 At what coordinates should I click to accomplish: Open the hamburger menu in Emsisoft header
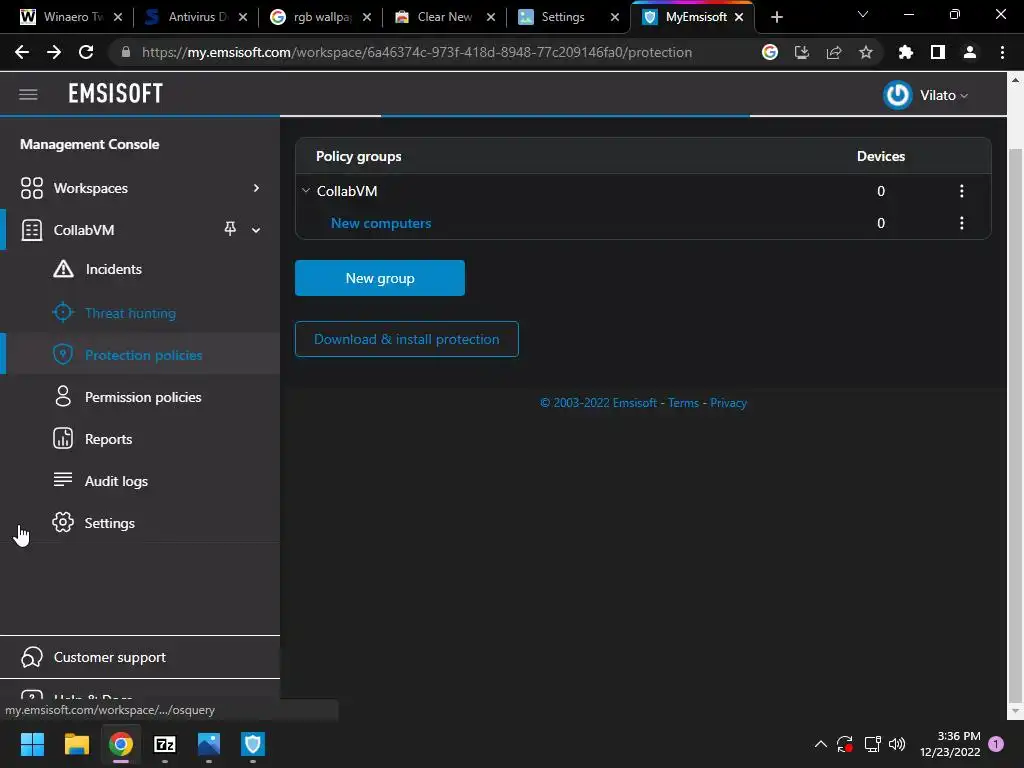tap(28, 95)
